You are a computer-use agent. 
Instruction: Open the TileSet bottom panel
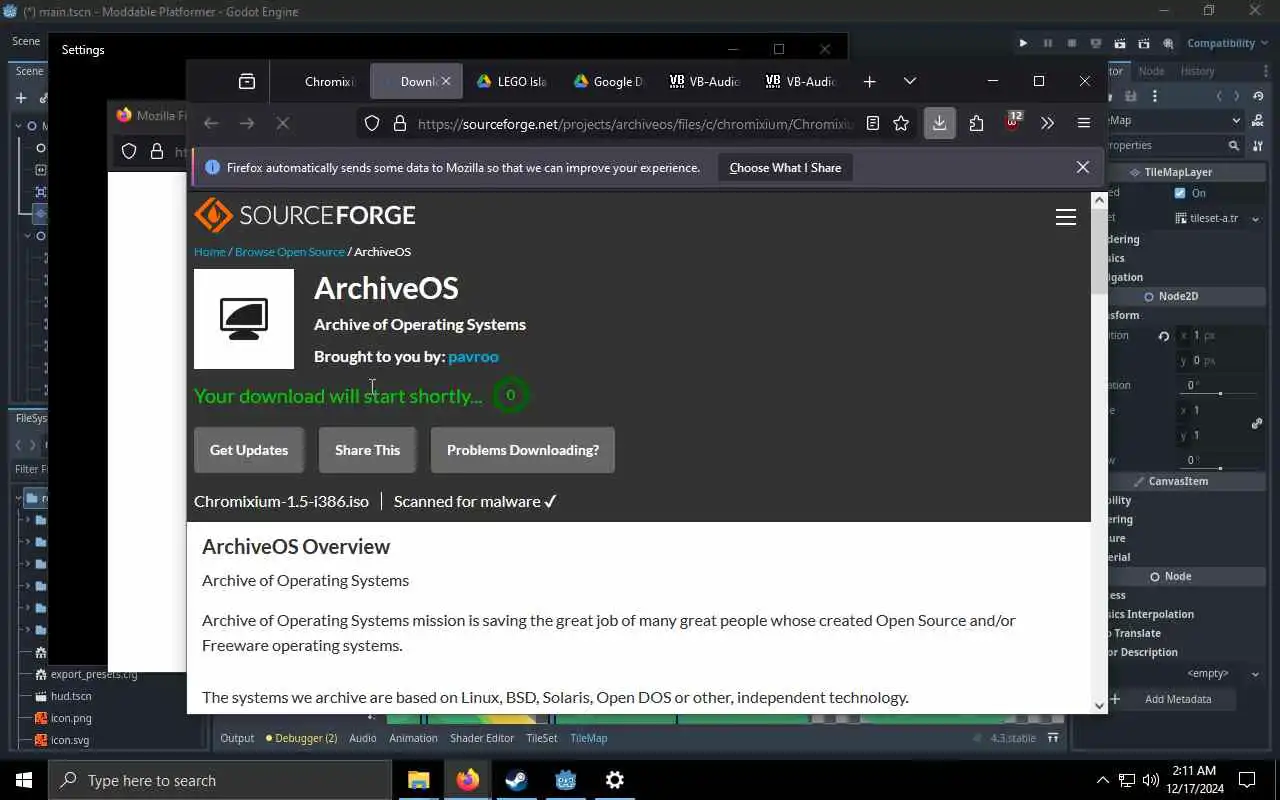pyautogui.click(x=541, y=738)
